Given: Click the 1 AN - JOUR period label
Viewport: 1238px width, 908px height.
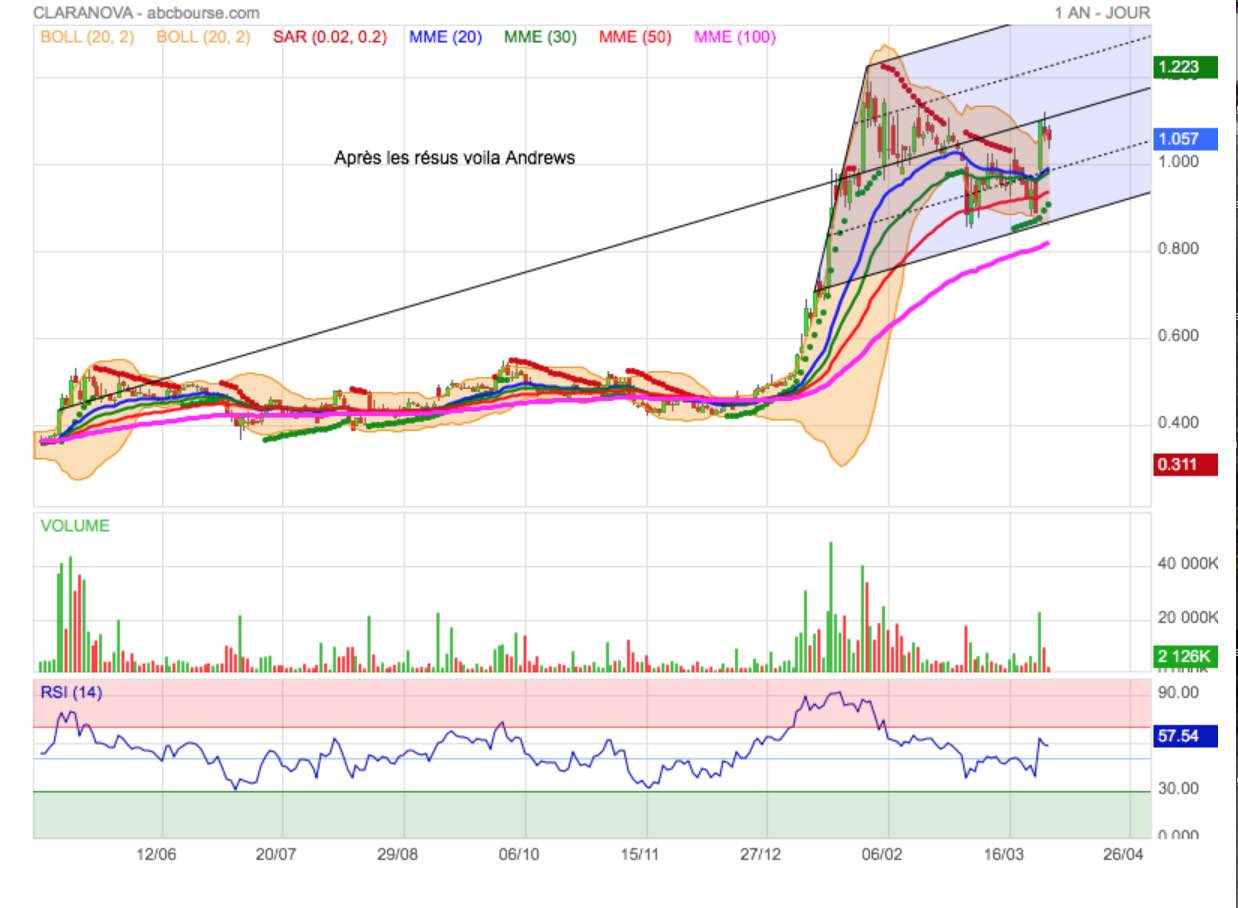Looking at the screenshot, I should [x=1103, y=13].
